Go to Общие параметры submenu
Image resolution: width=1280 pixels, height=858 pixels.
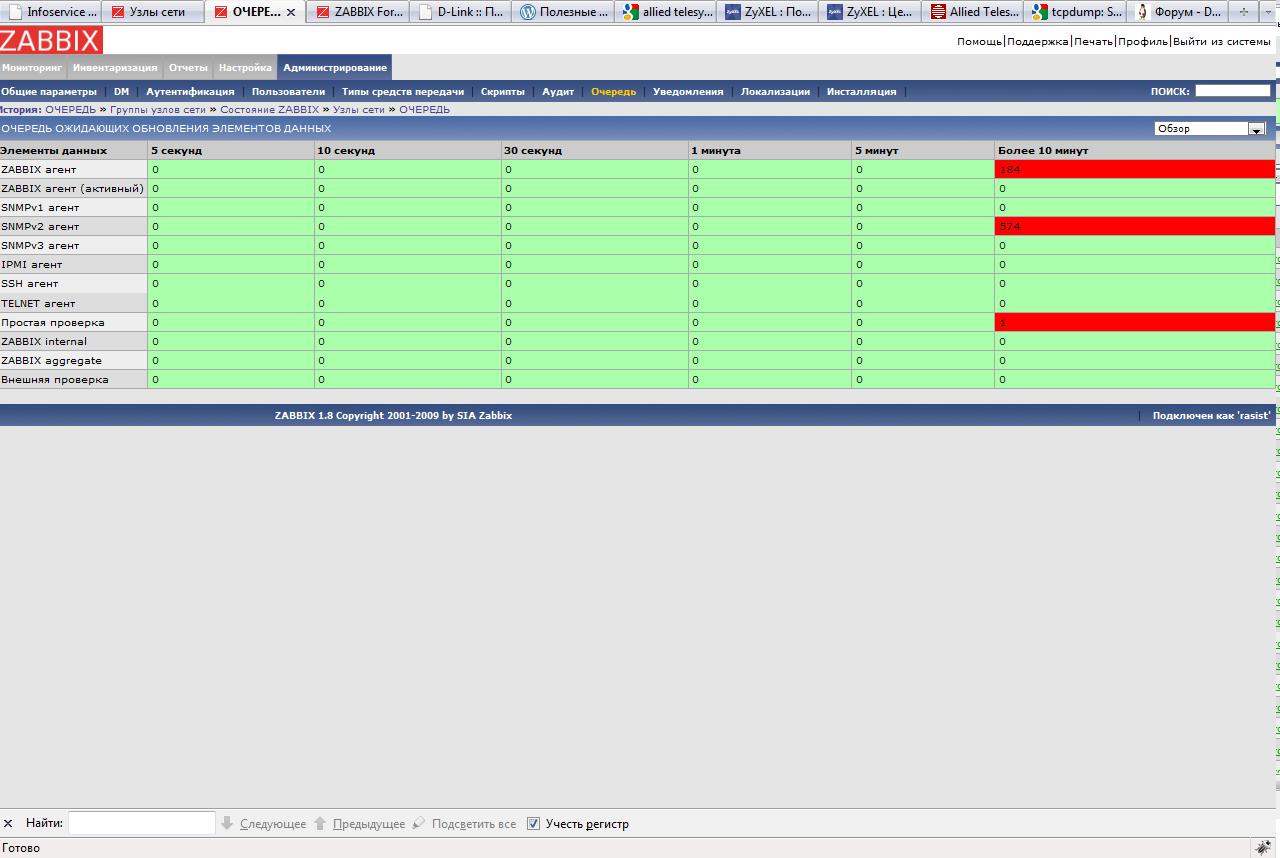[49, 91]
